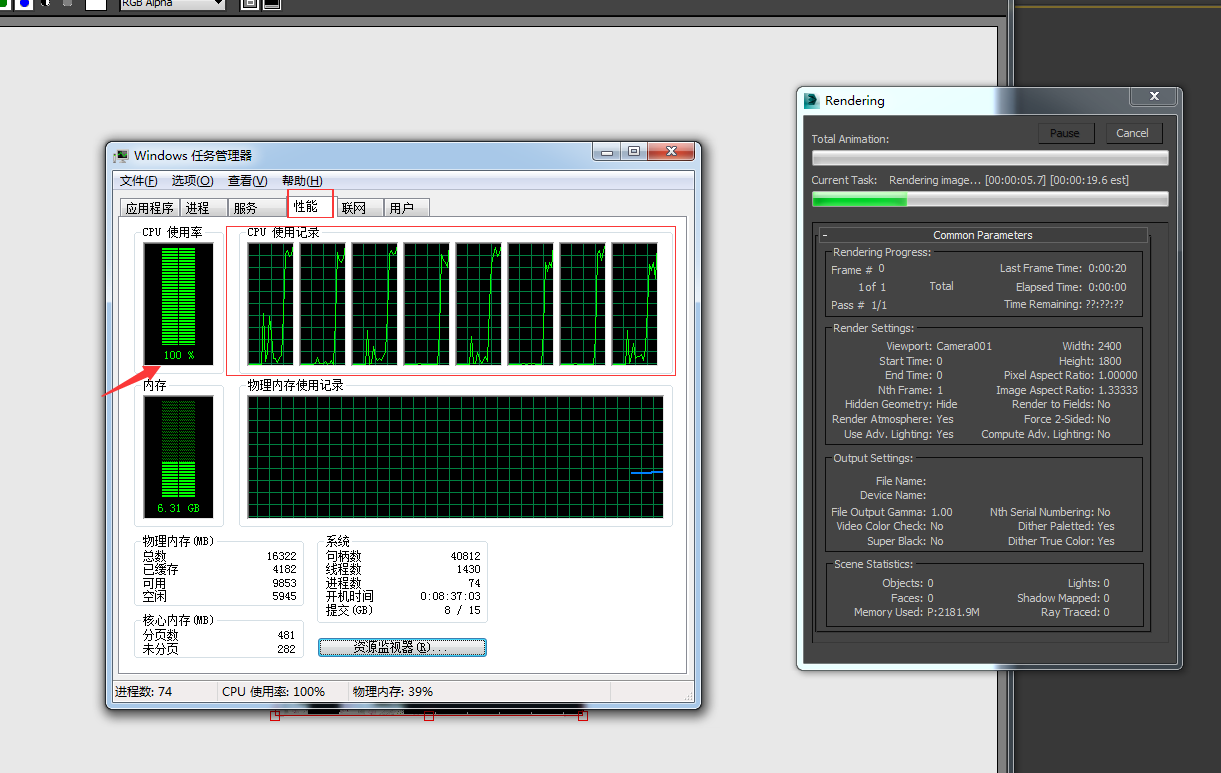Click the Time Remaining value ??:??:??
Image resolution: width=1221 pixels, height=773 pixels.
point(1105,304)
